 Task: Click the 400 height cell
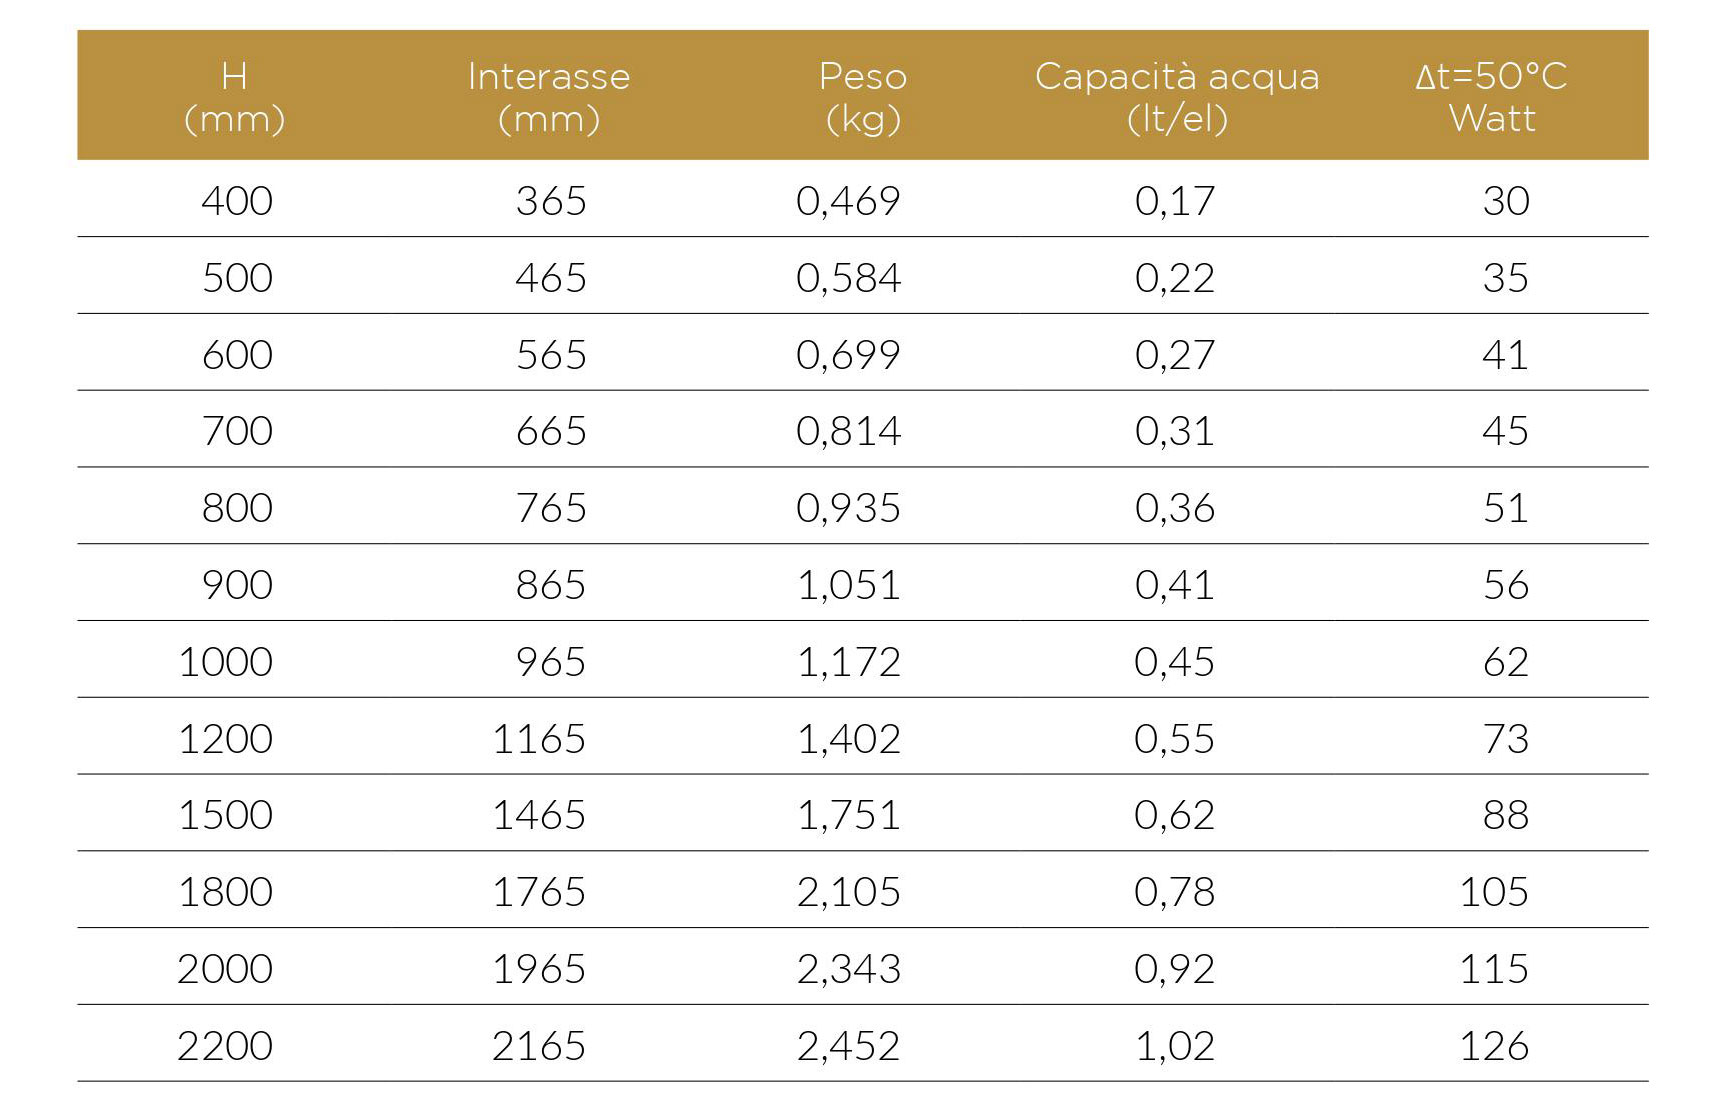click(237, 201)
